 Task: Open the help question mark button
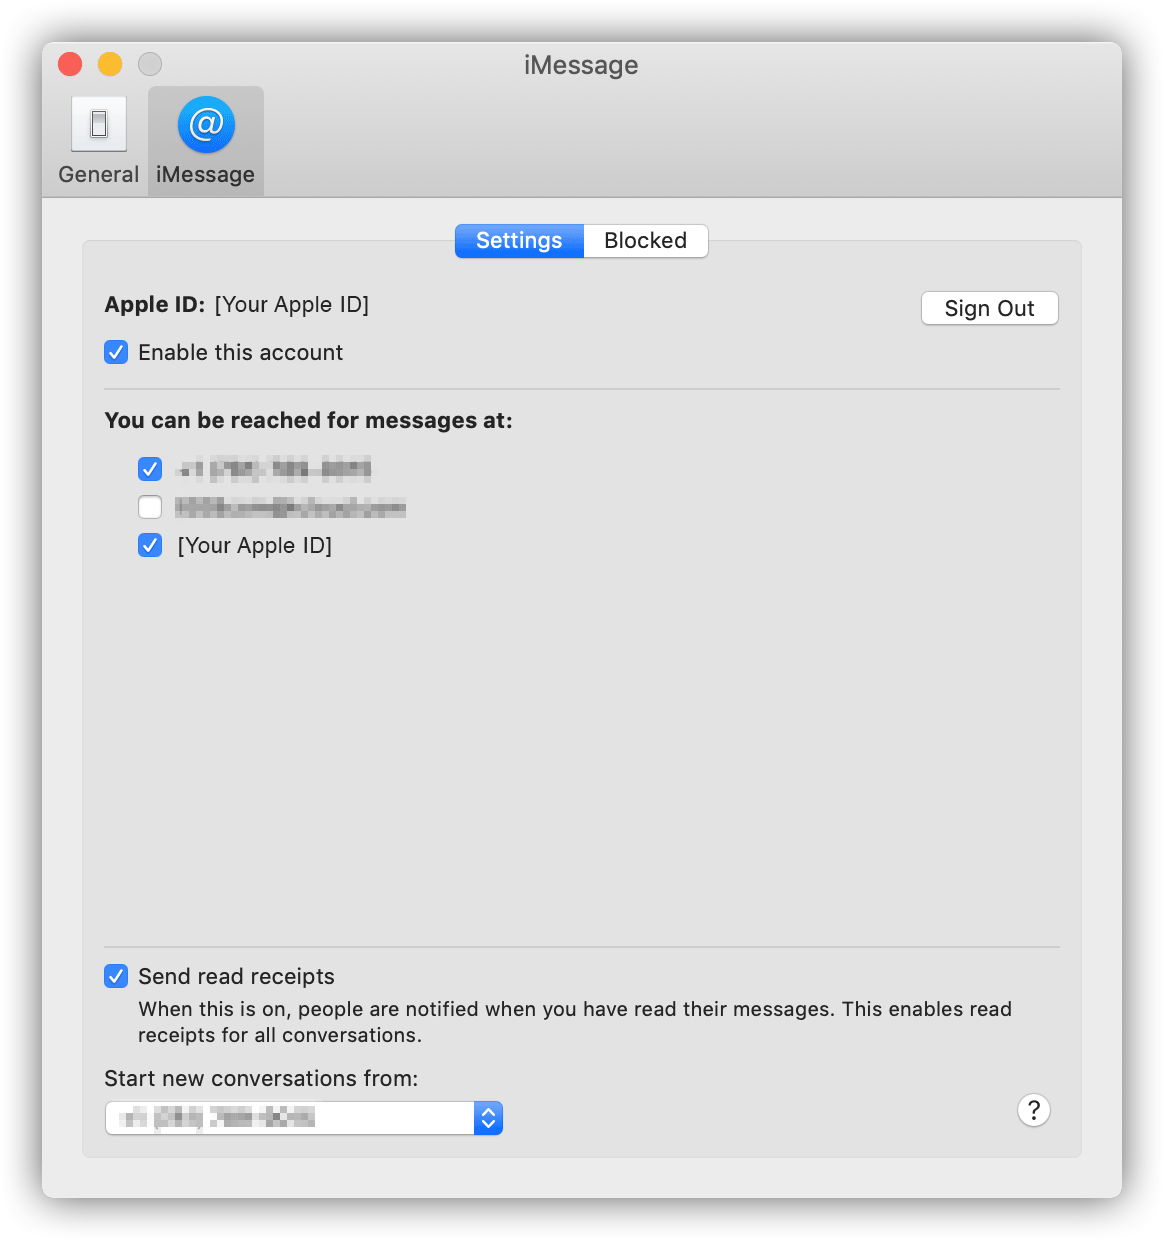(x=1034, y=1110)
